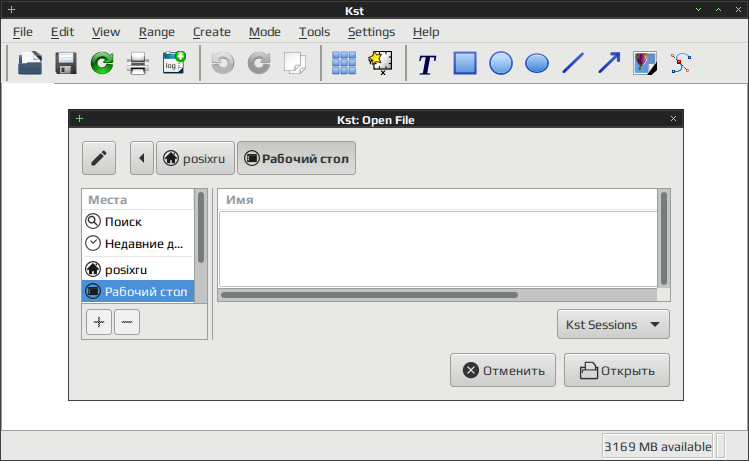Open the View menu
The height and width of the screenshot is (461, 749).
point(106,32)
